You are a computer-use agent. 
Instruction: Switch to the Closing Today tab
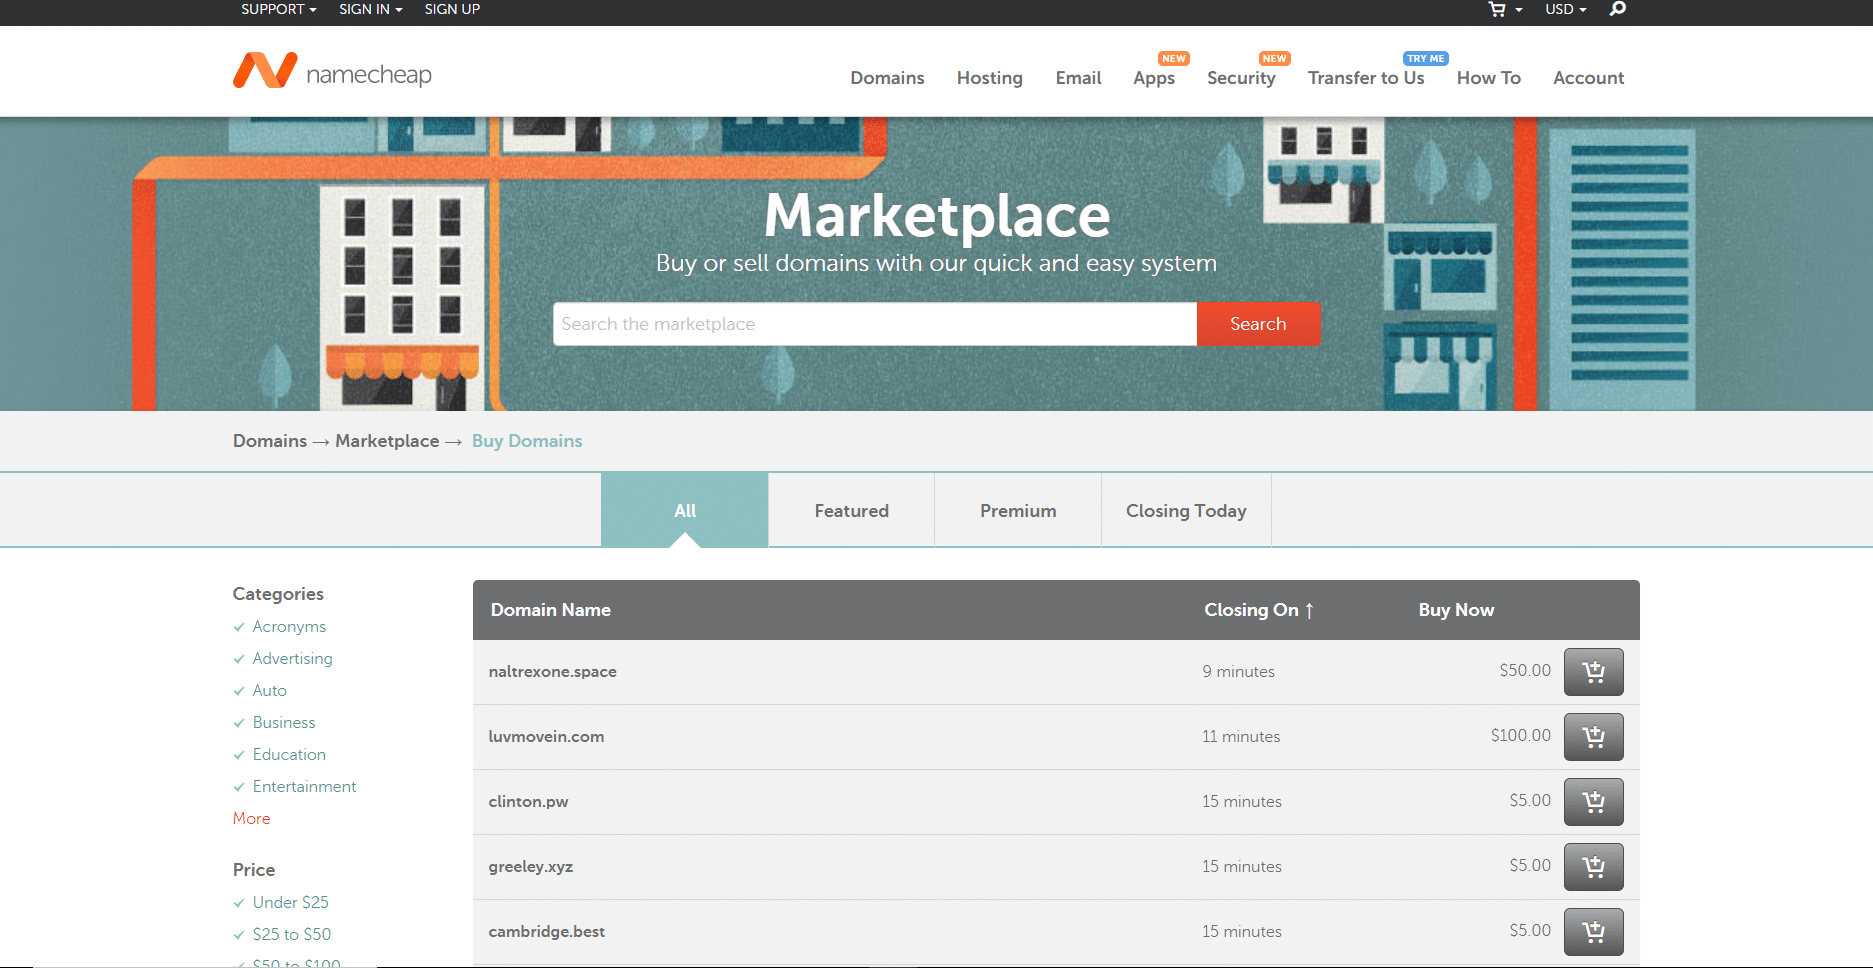[1186, 510]
